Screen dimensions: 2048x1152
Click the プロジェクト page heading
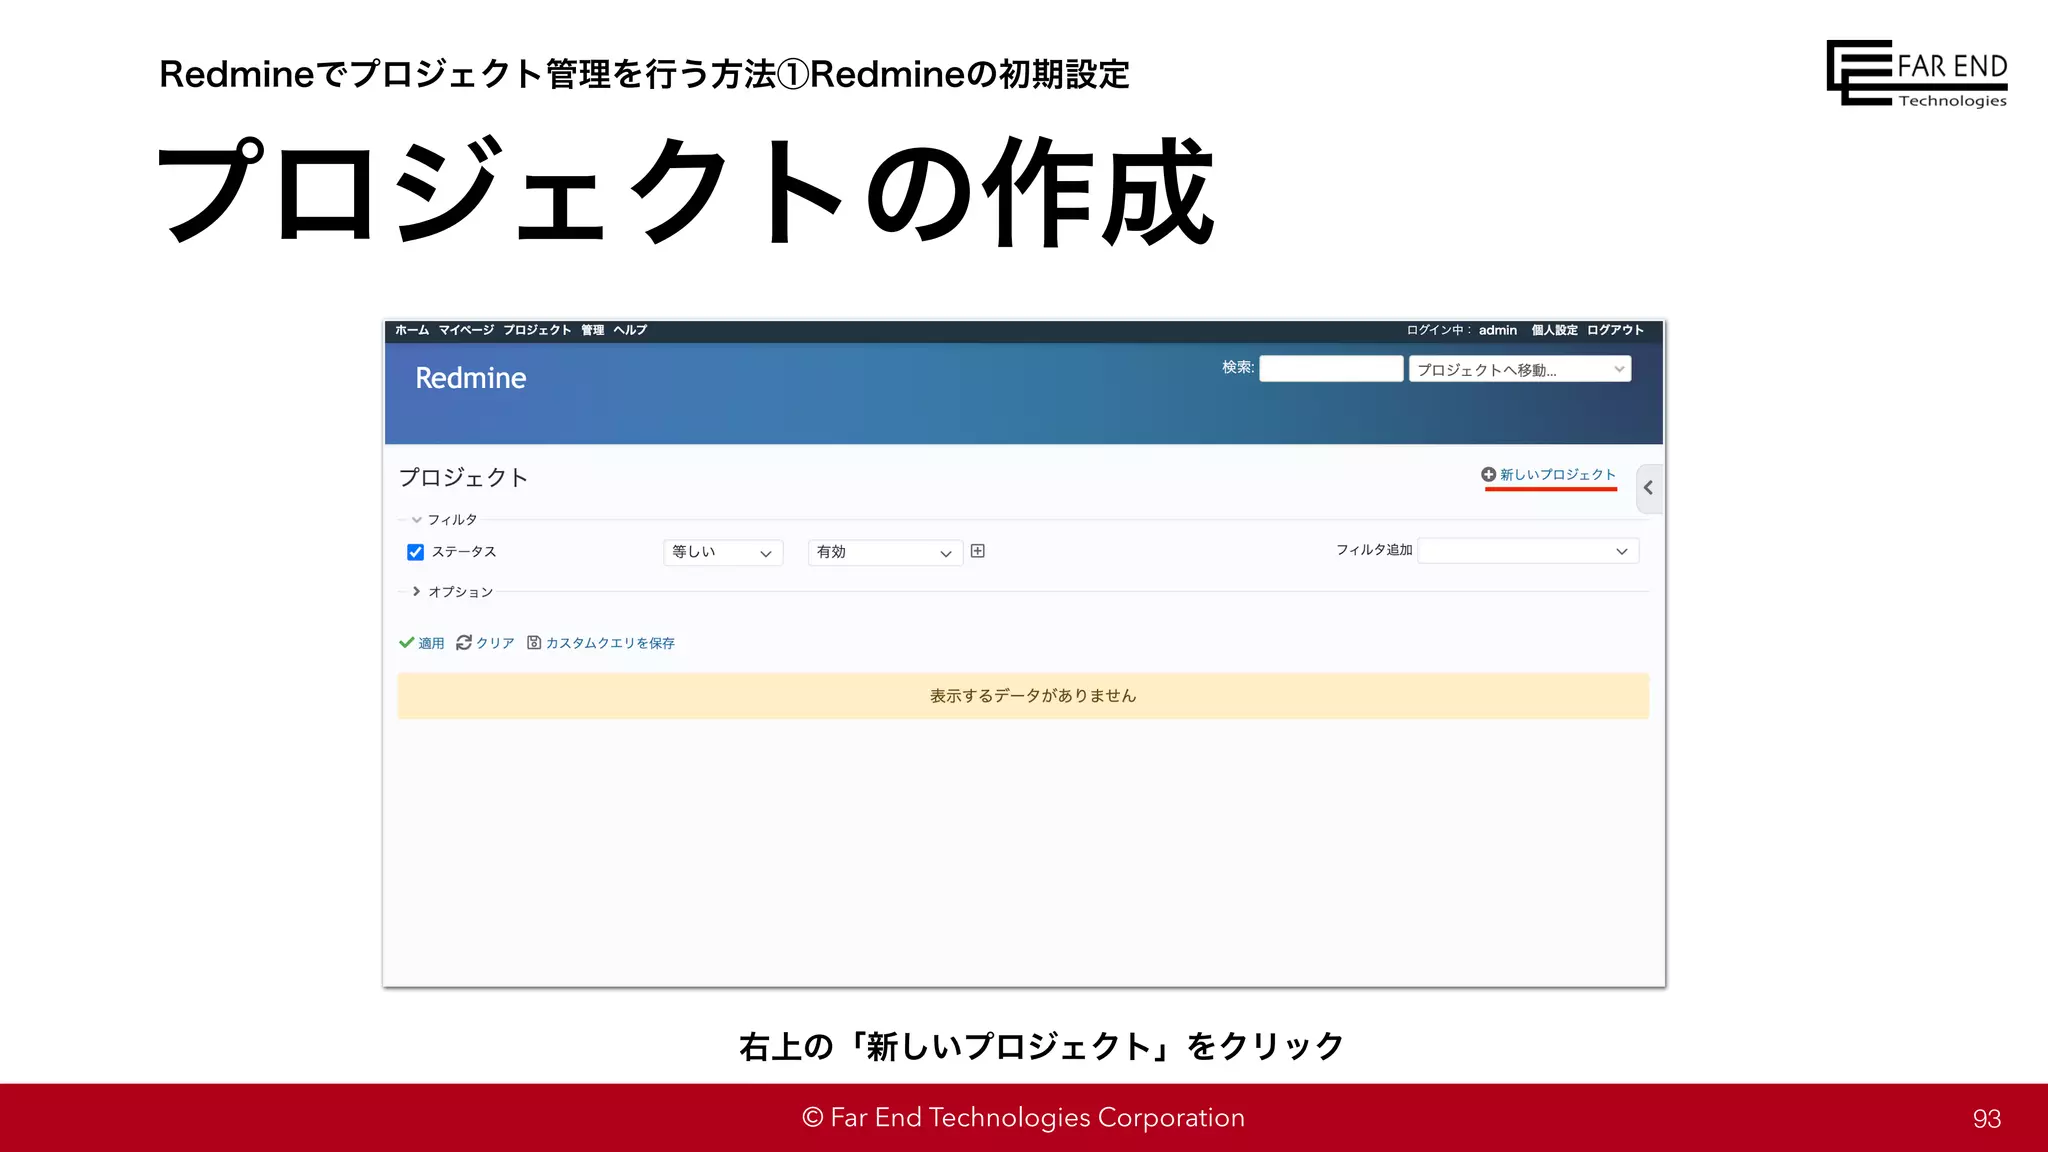click(x=463, y=477)
